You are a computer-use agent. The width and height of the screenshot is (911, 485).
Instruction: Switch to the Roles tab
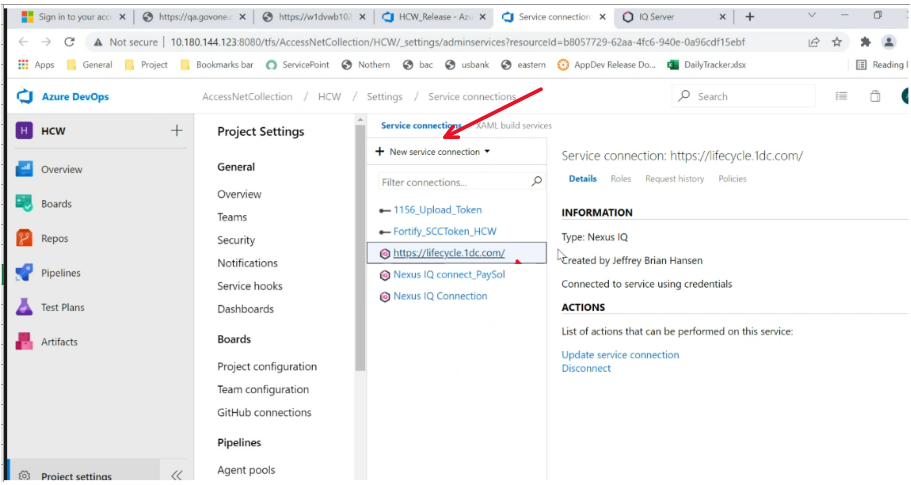621,179
